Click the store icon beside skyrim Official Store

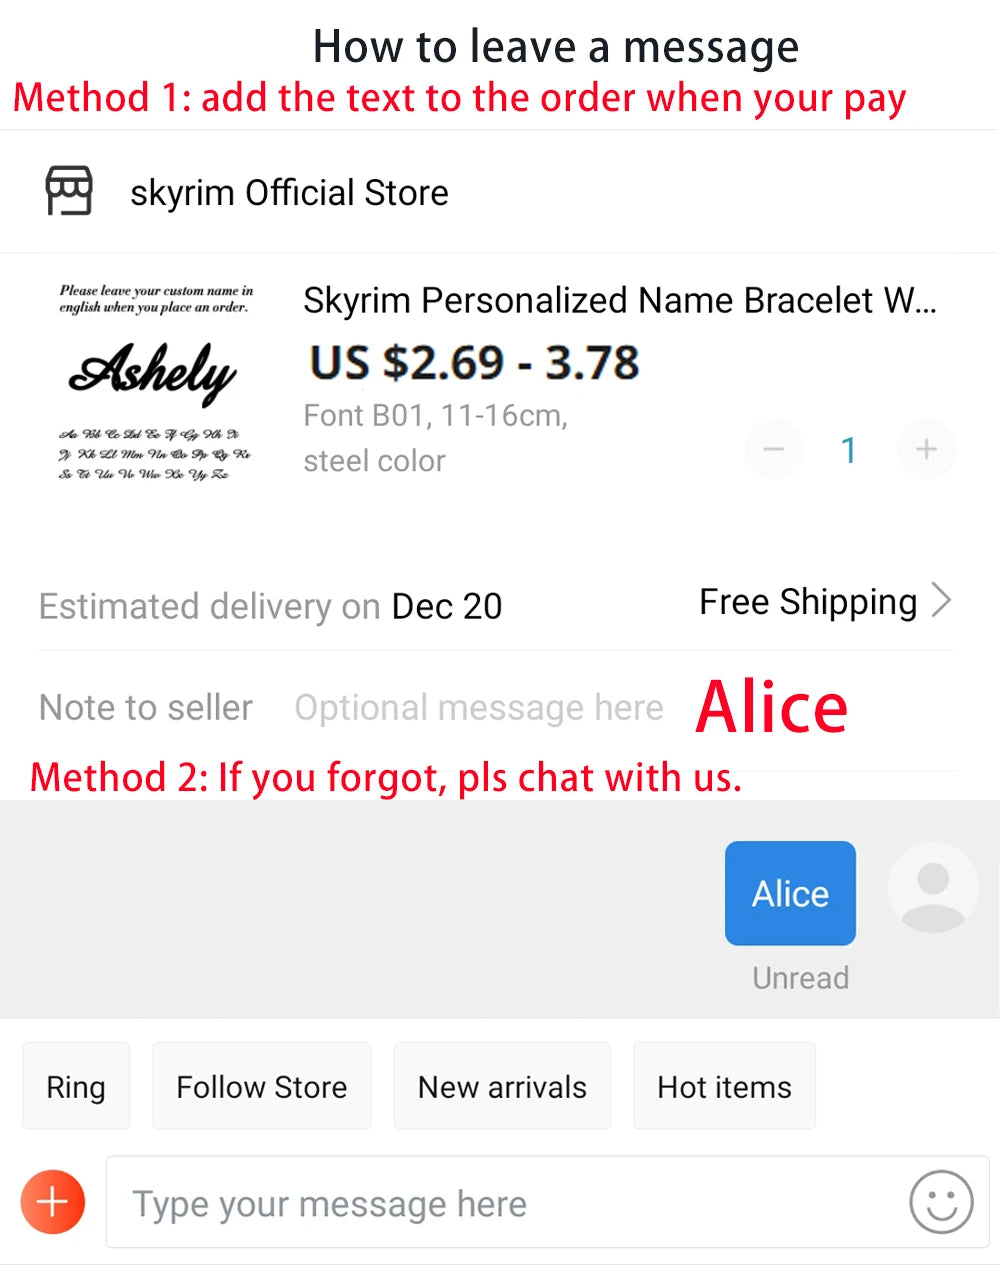pos(69,191)
